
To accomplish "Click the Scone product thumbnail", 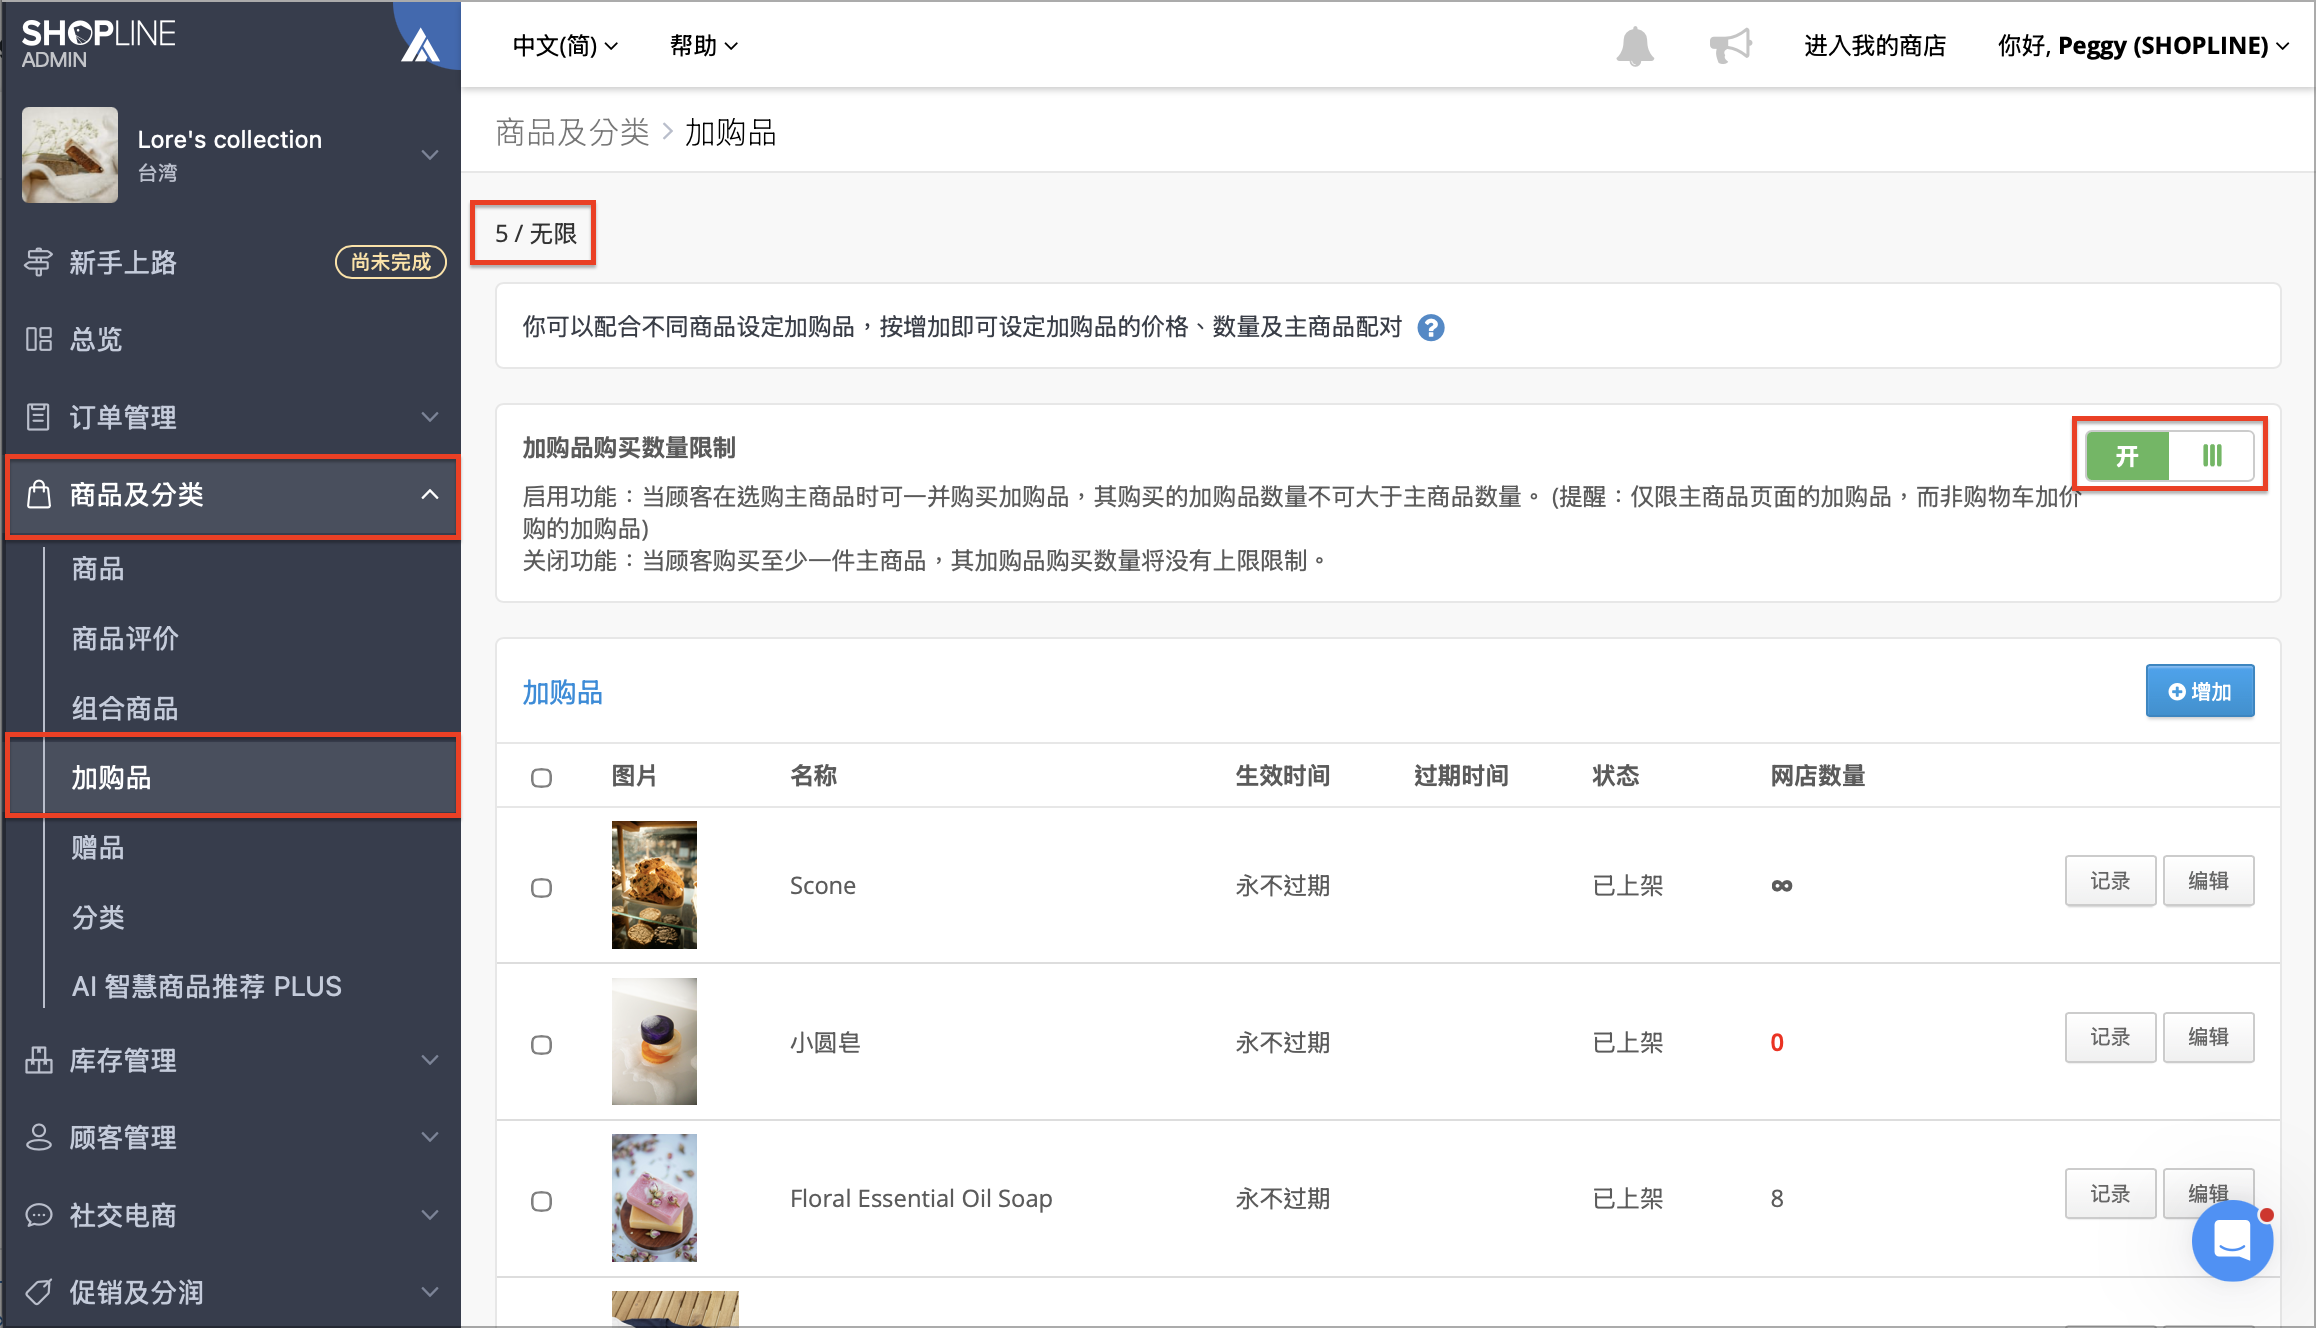I will coord(654,885).
